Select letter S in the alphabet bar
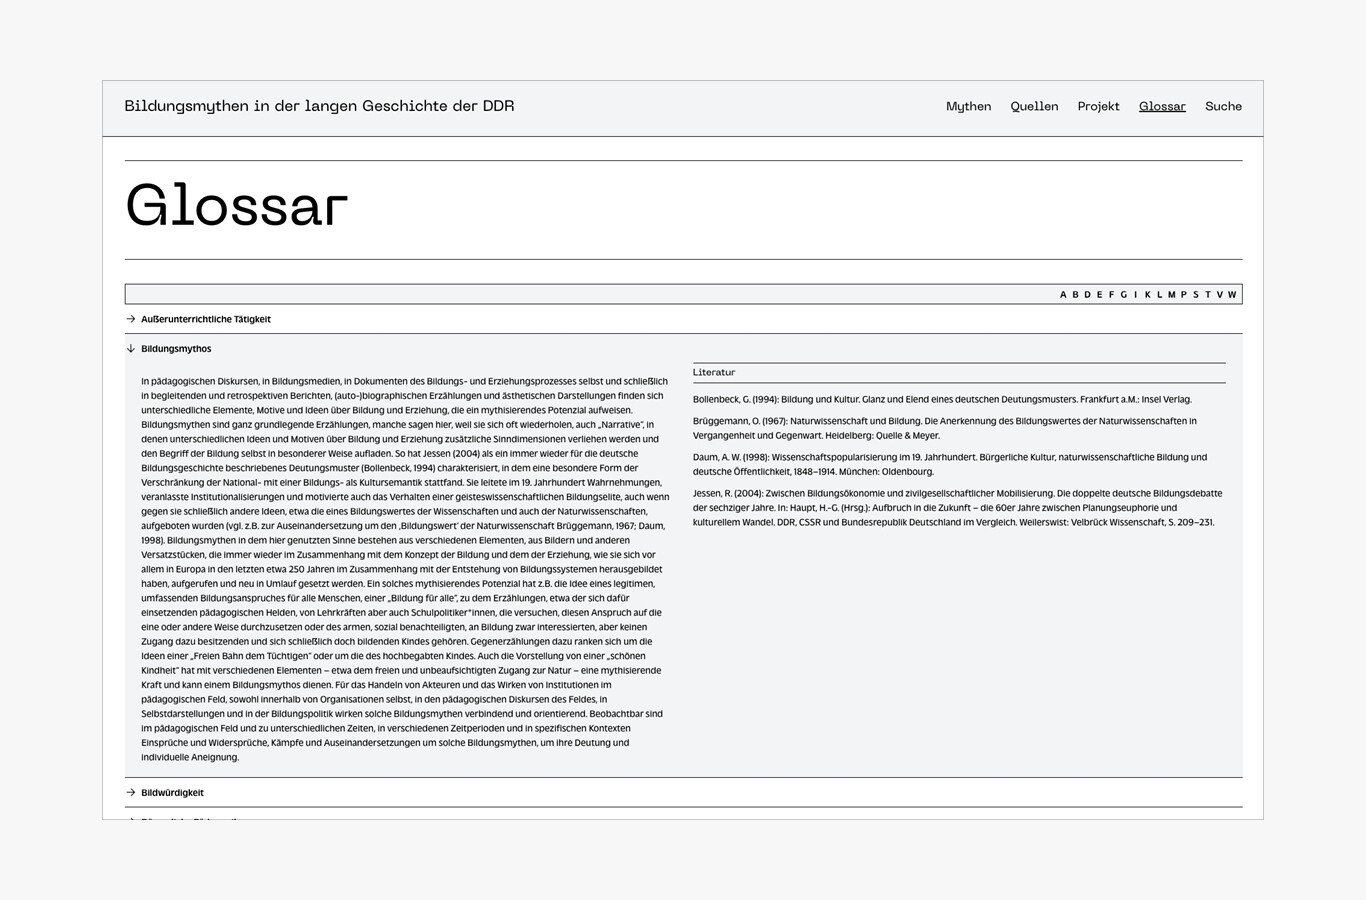1366x900 pixels. (1195, 295)
